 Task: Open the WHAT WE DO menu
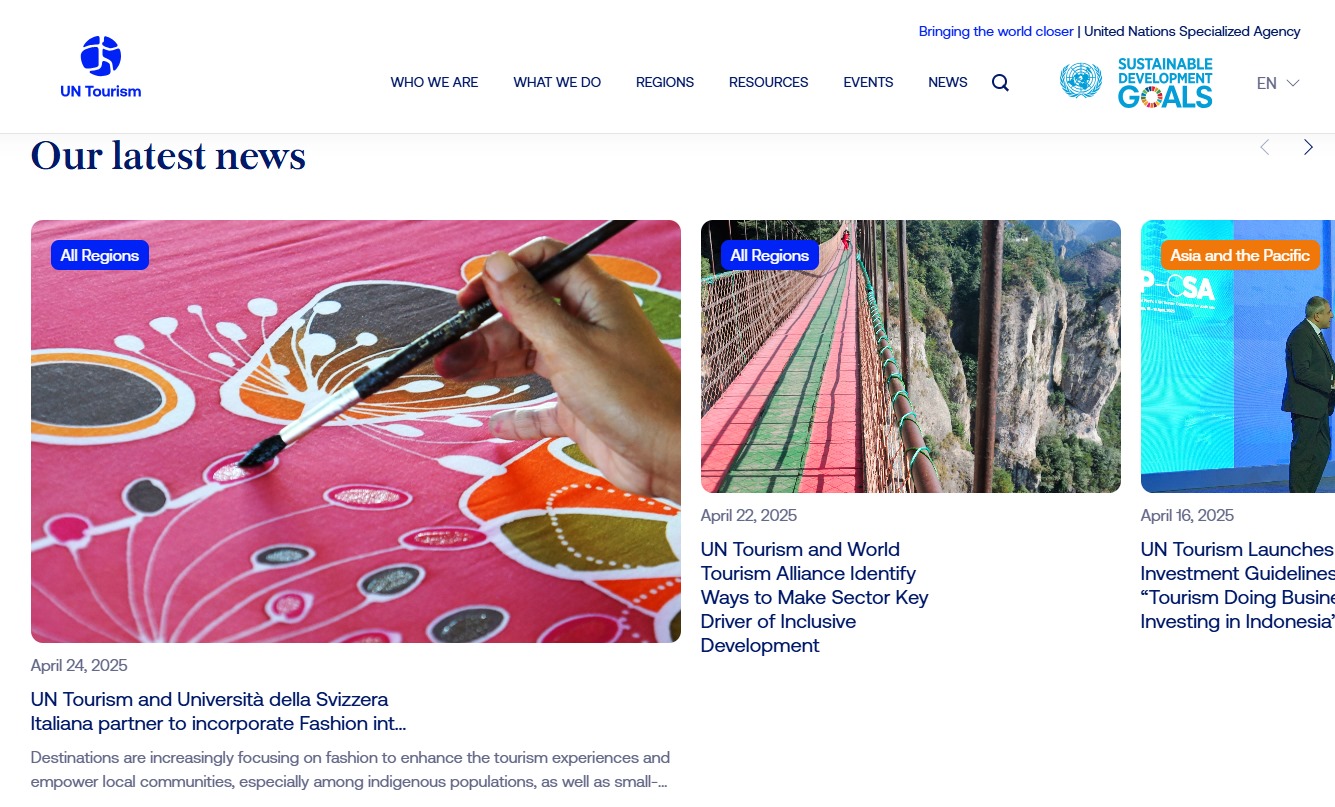click(557, 82)
